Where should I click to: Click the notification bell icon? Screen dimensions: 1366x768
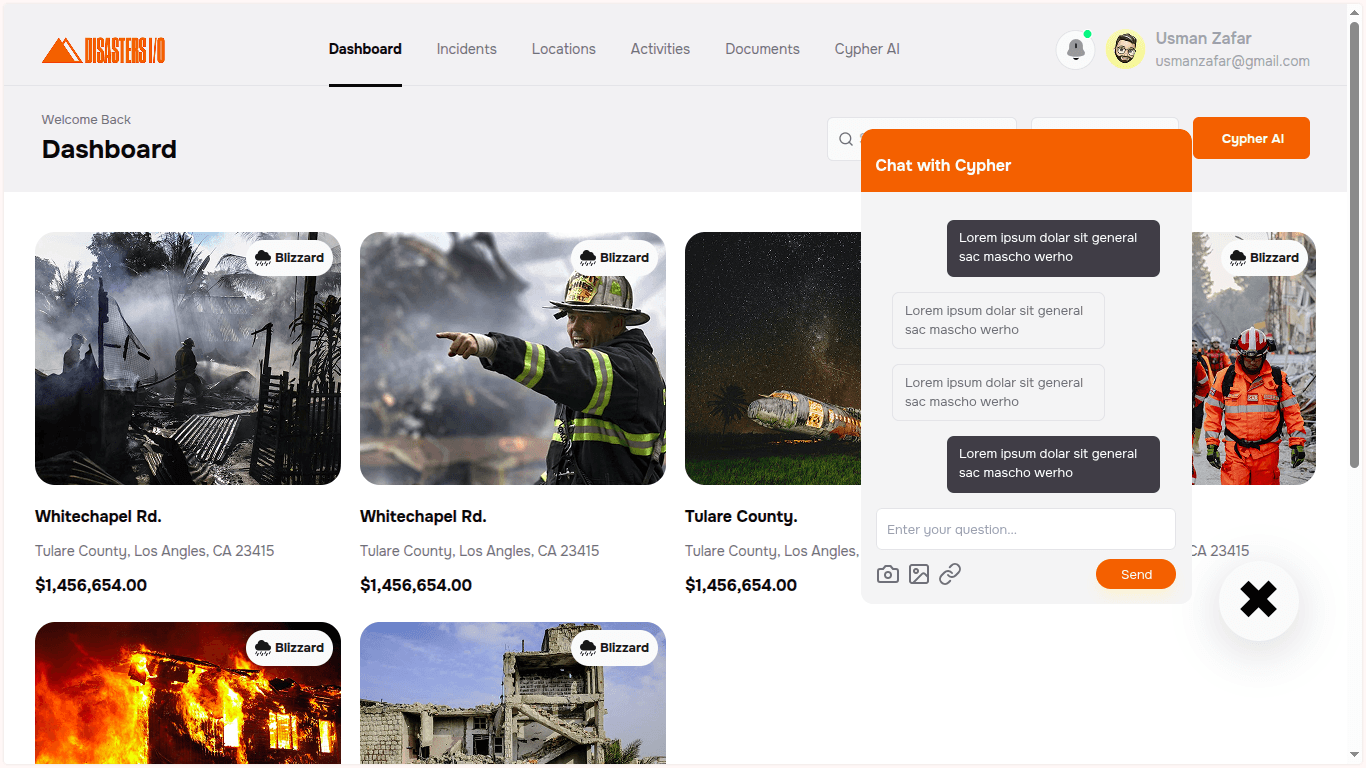[x=1075, y=49]
